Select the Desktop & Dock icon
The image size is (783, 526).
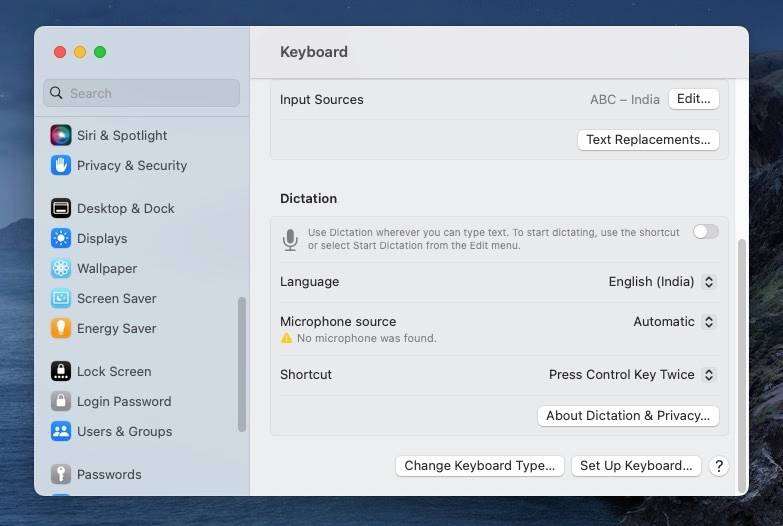(61, 208)
